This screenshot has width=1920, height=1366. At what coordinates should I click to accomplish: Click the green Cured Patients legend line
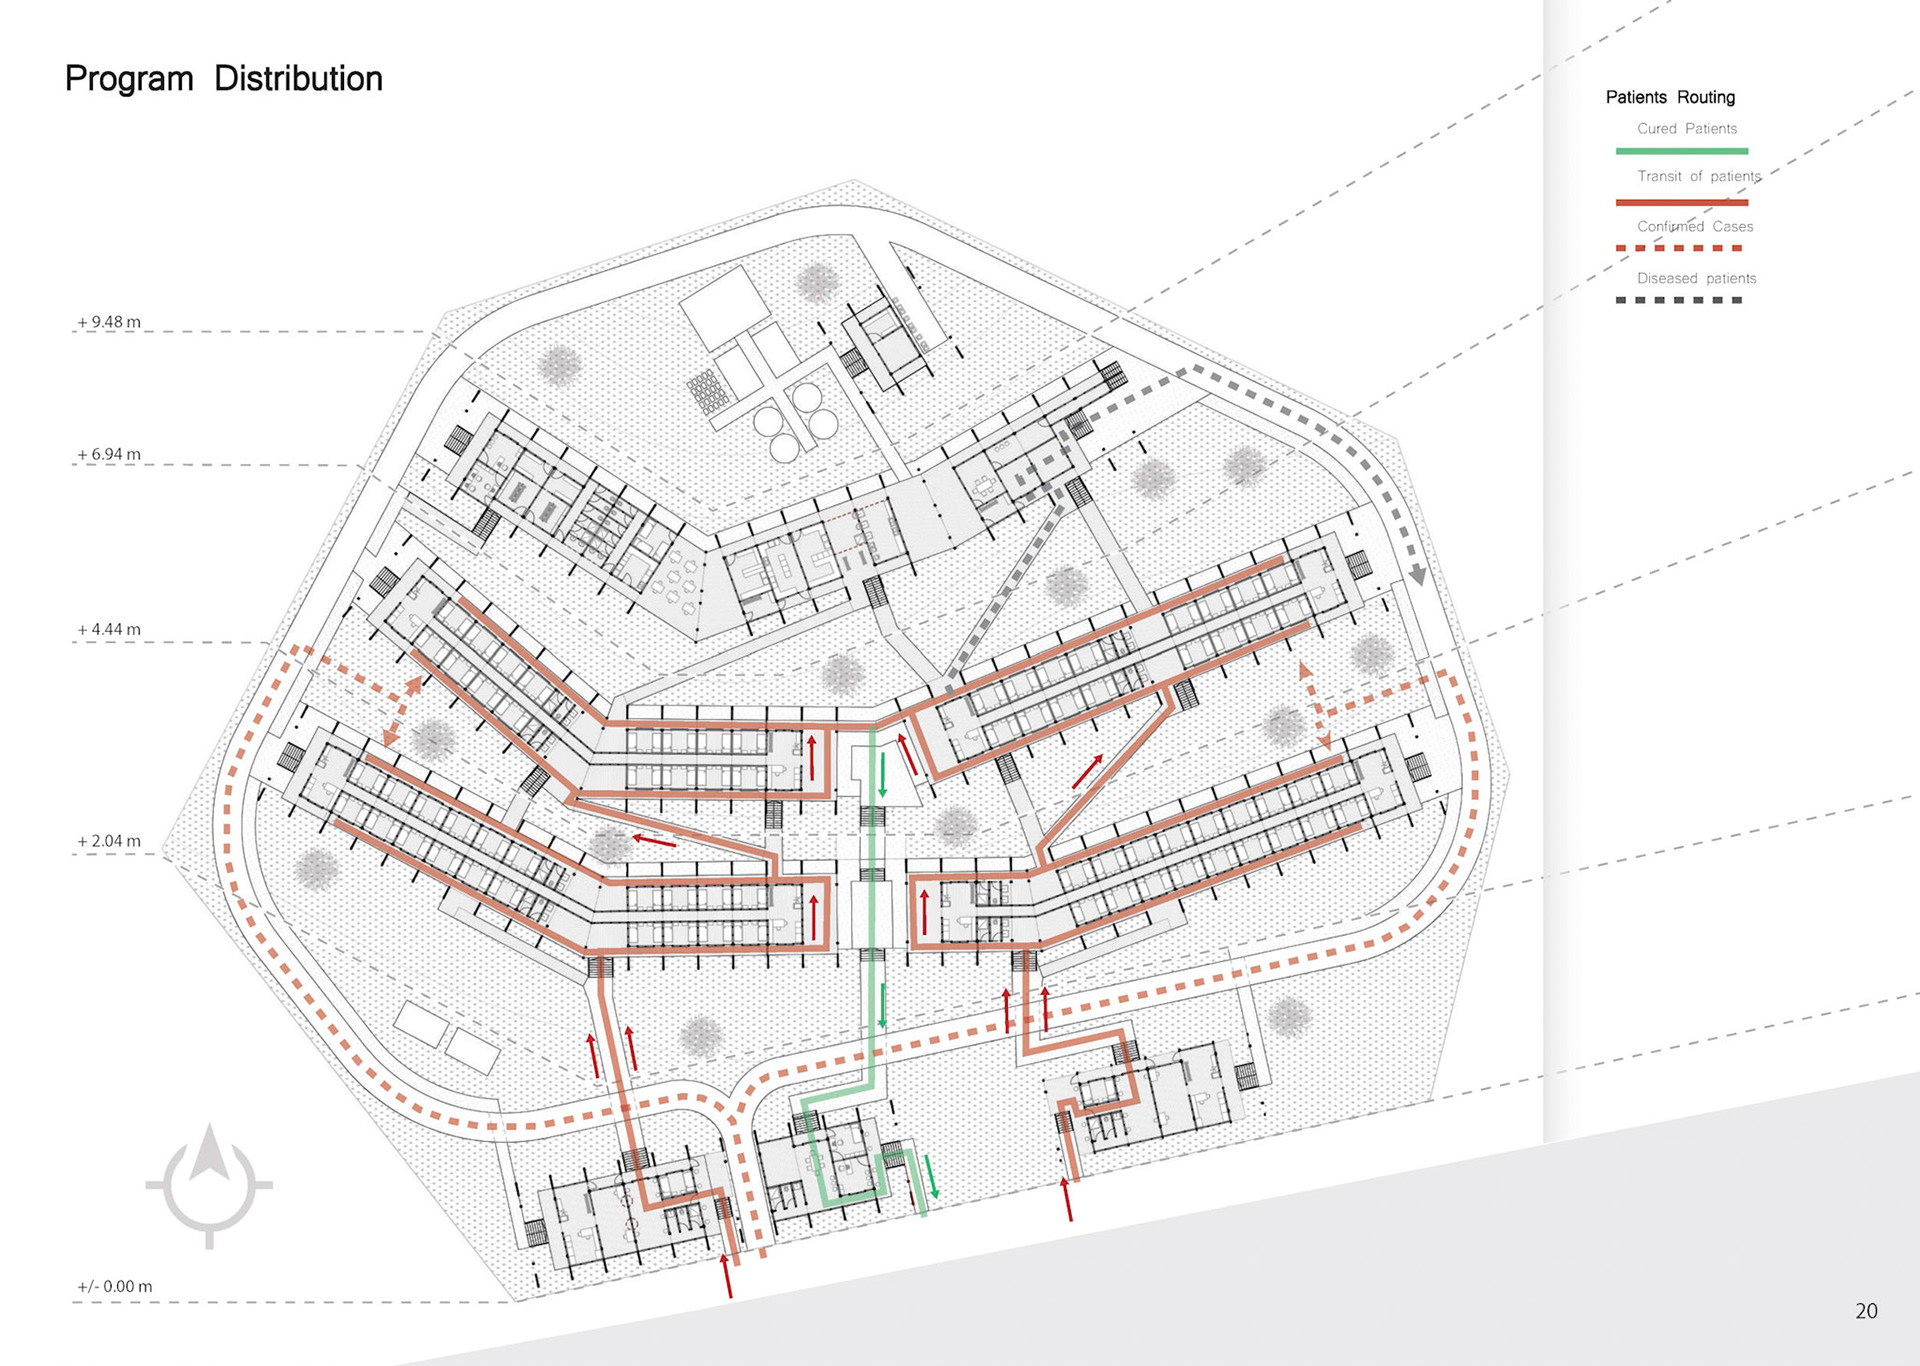[1682, 151]
